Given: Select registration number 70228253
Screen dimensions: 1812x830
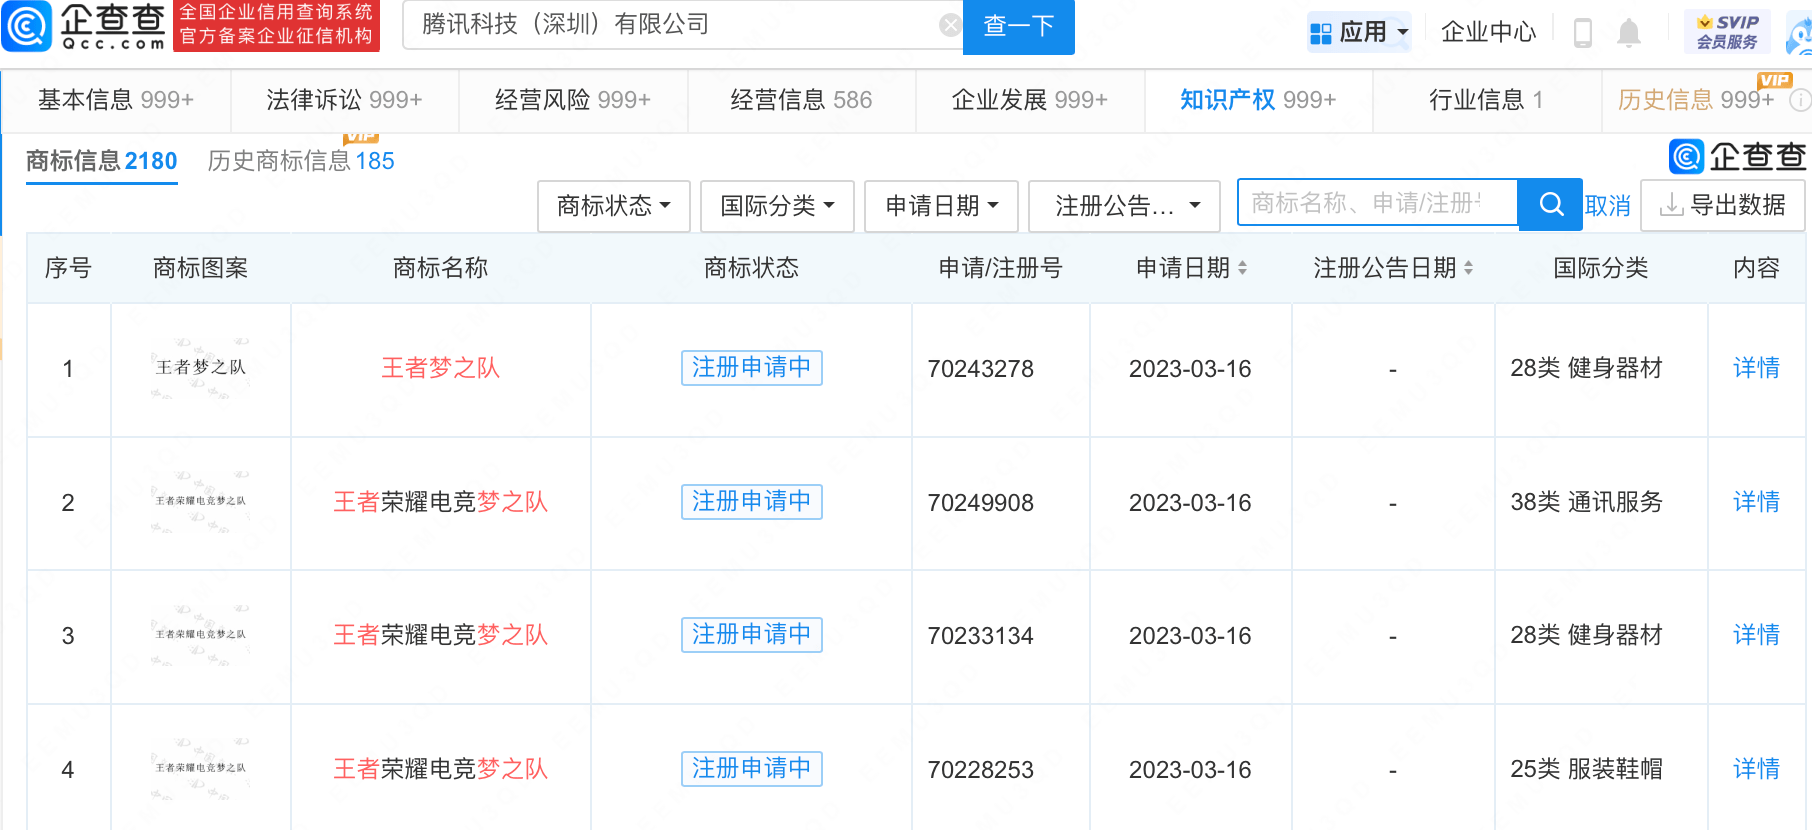Looking at the screenshot, I should click(x=981, y=770).
